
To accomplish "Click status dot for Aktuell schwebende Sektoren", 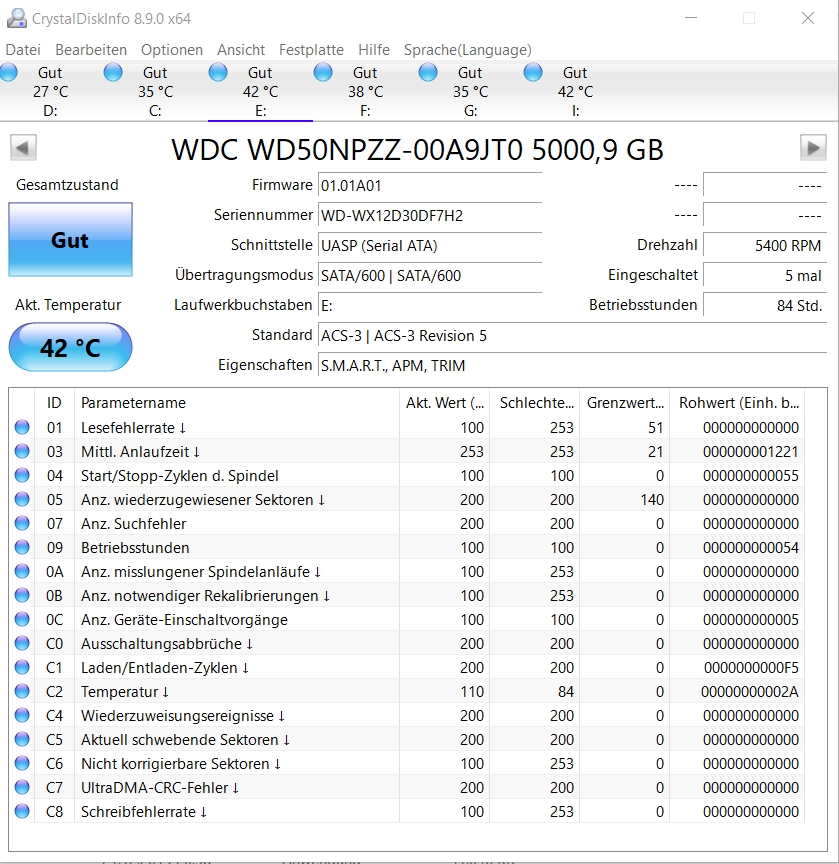I will coord(22,739).
